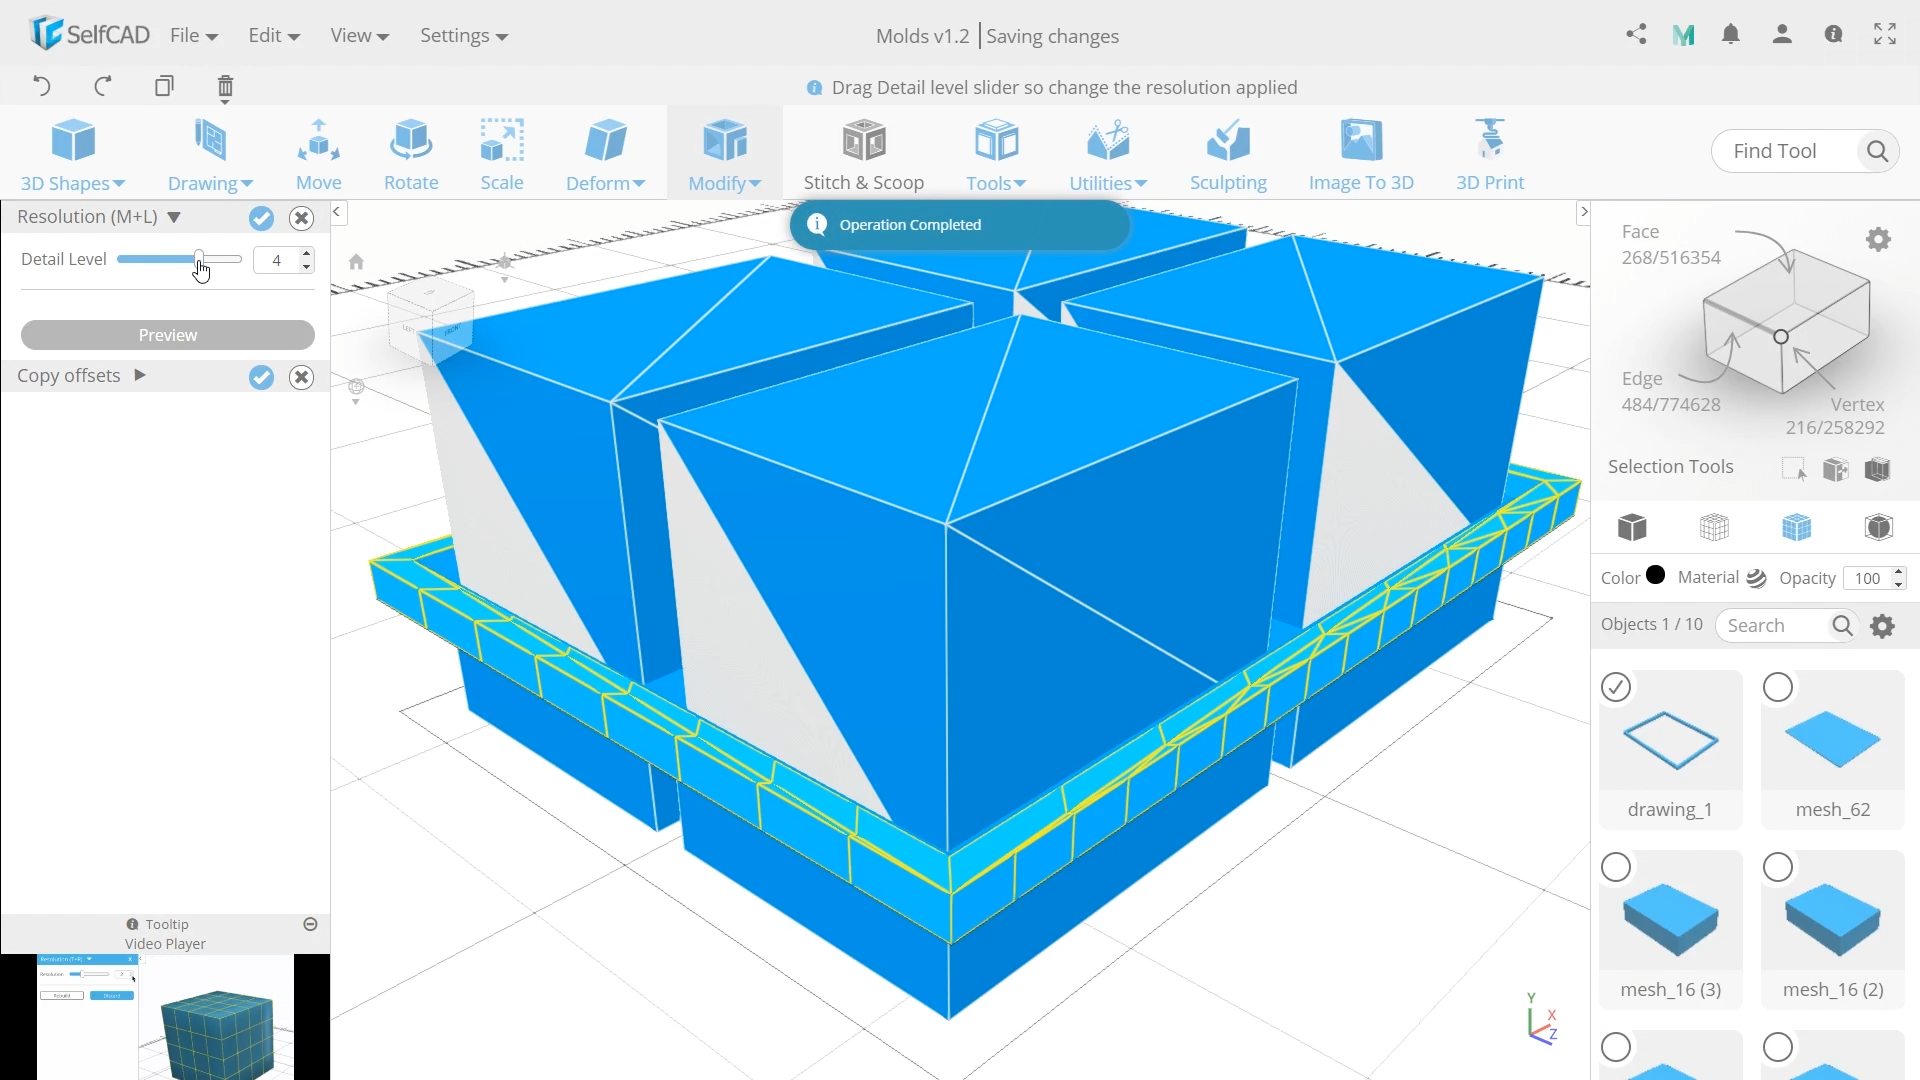Open the Image To 3D tool

(1360, 155)
